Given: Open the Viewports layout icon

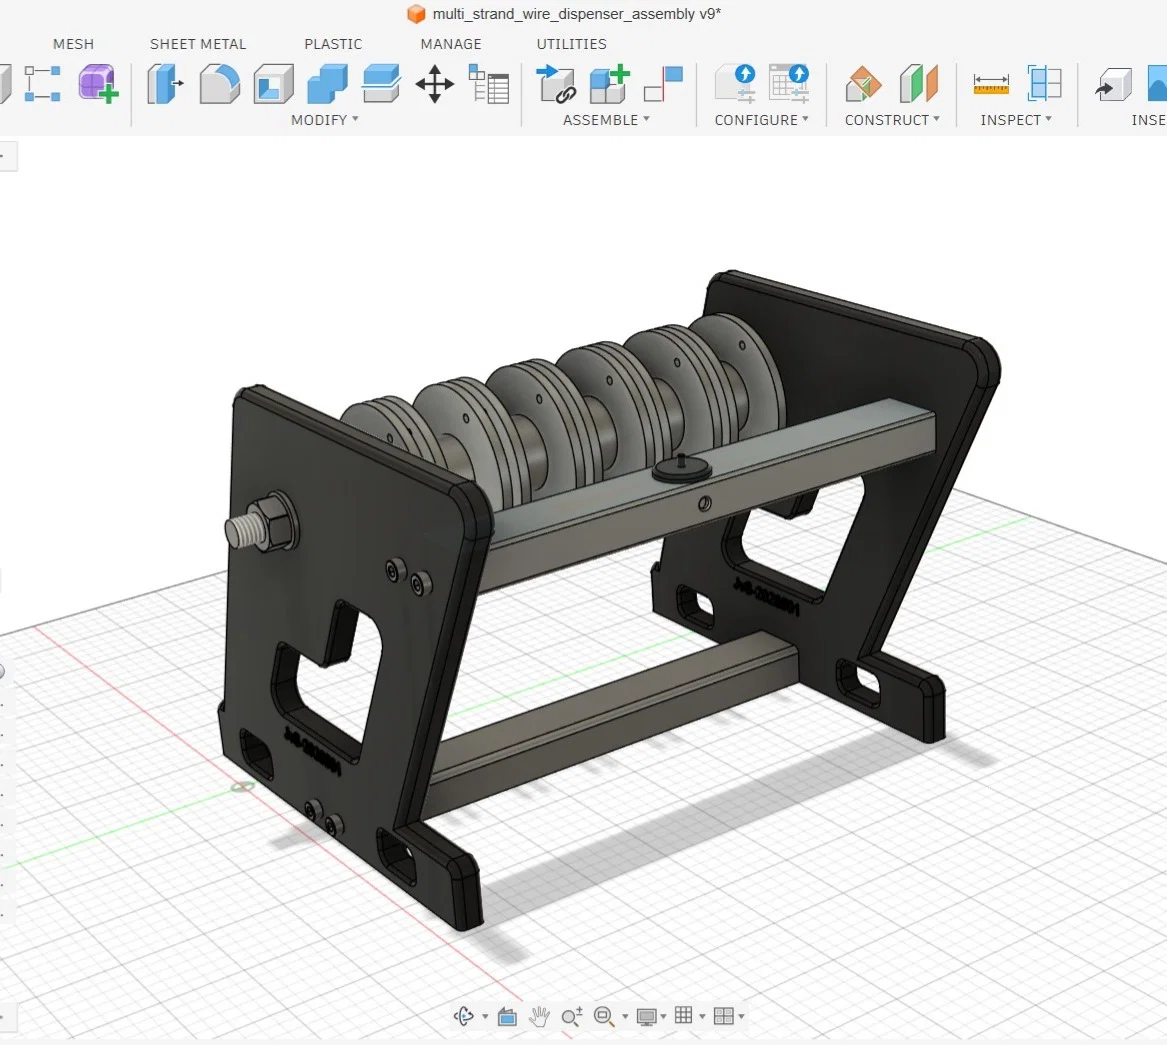Looking at the screenshot, I should coord(723,1016).
